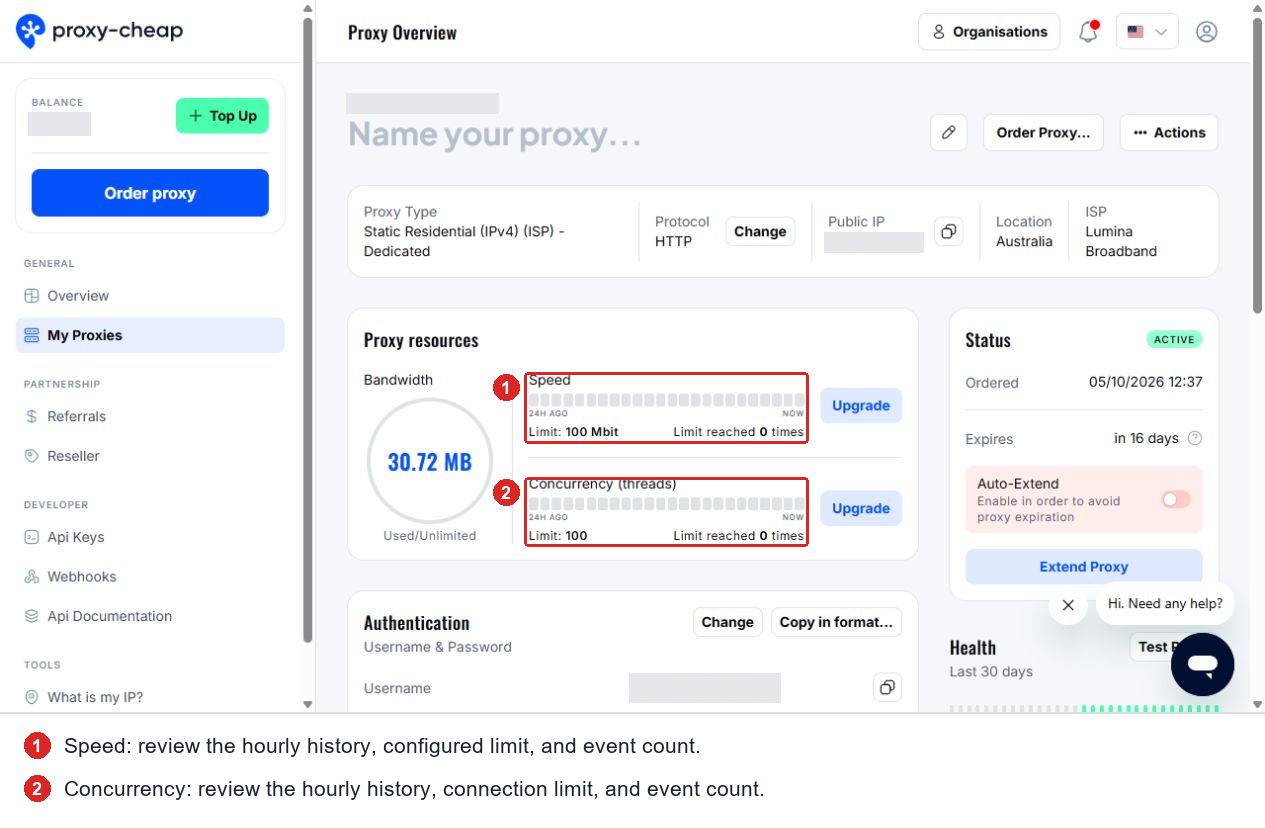
Task: Open the user account profile icon
Action: tap(1207, 32)
